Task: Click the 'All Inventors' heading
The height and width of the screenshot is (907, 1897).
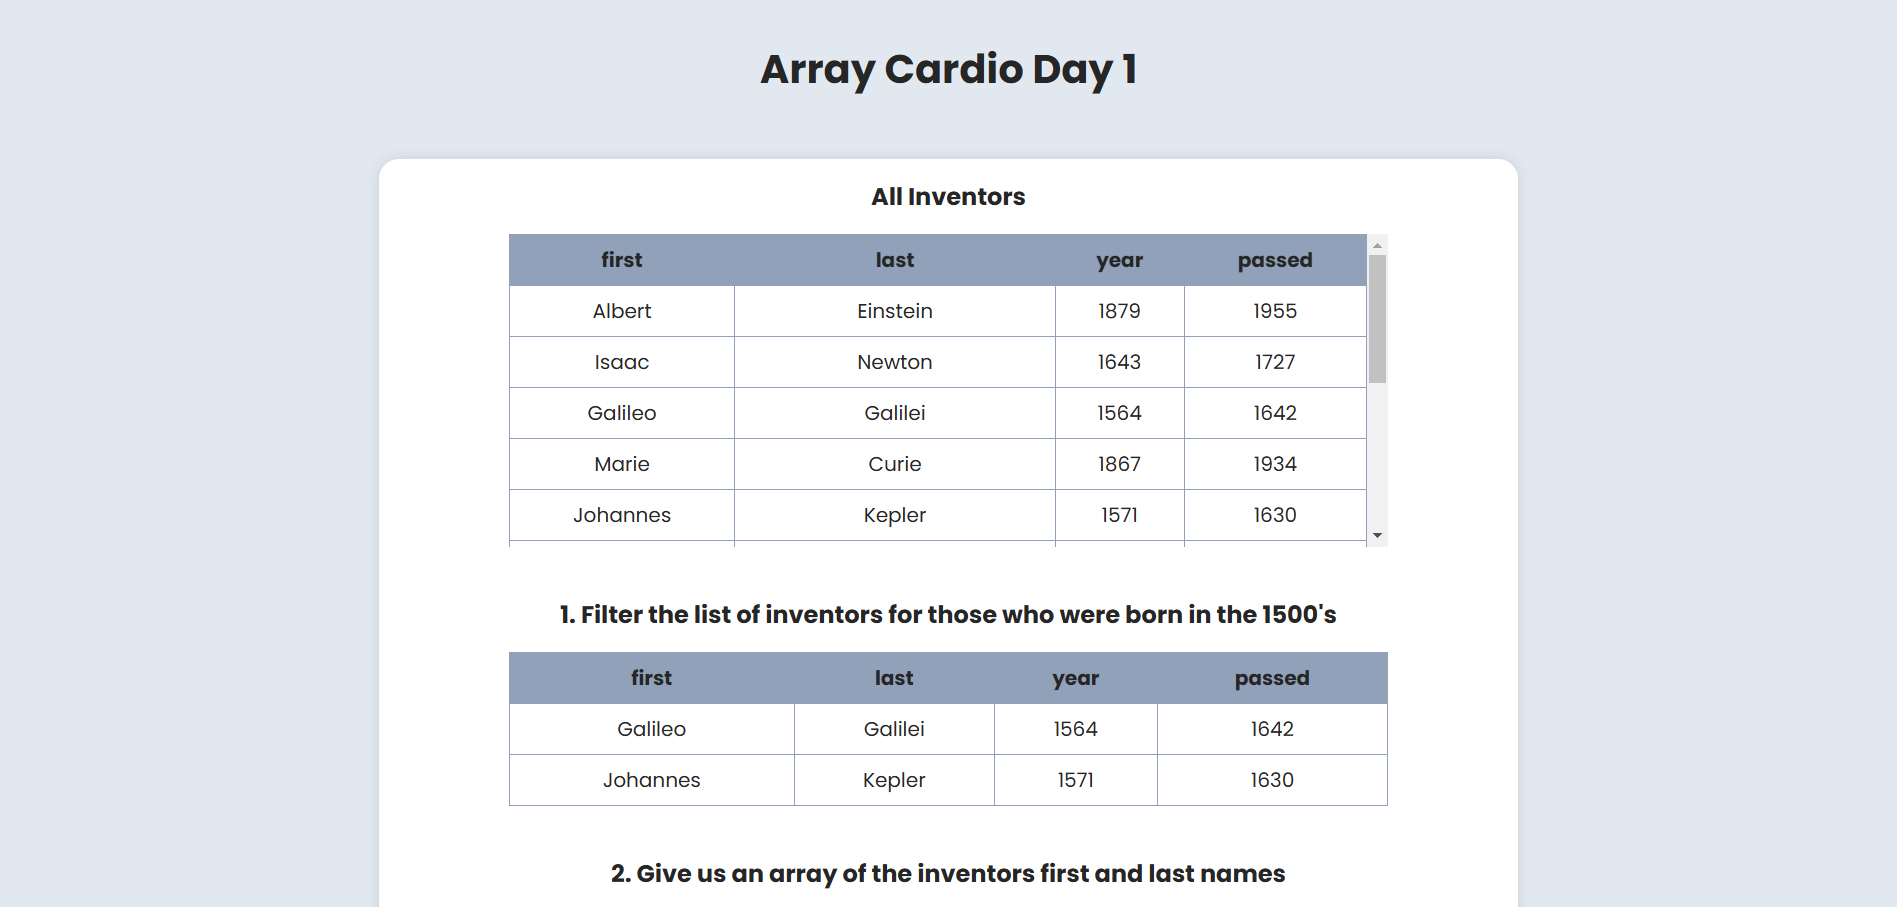Action: point(948,197)
